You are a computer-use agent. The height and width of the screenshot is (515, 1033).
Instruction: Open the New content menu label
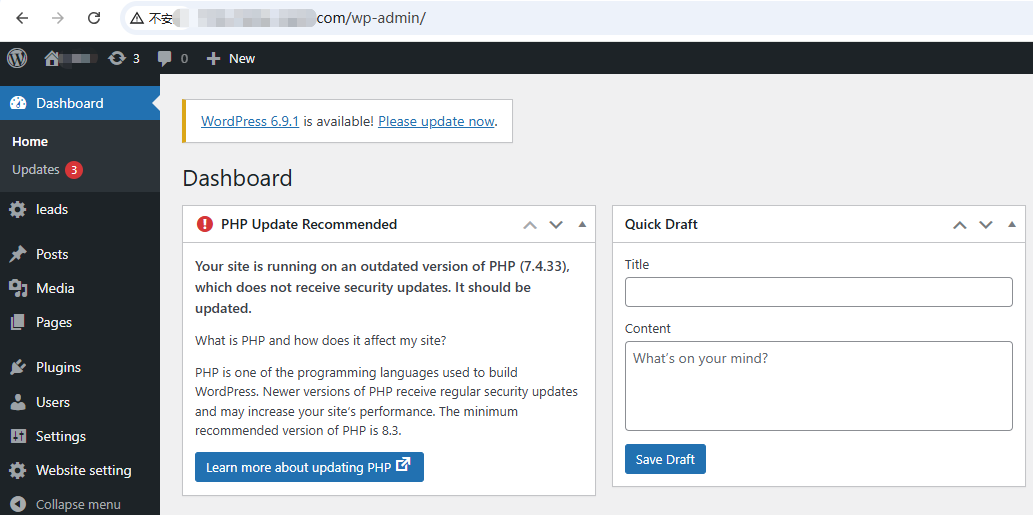[x=242, y=59]
